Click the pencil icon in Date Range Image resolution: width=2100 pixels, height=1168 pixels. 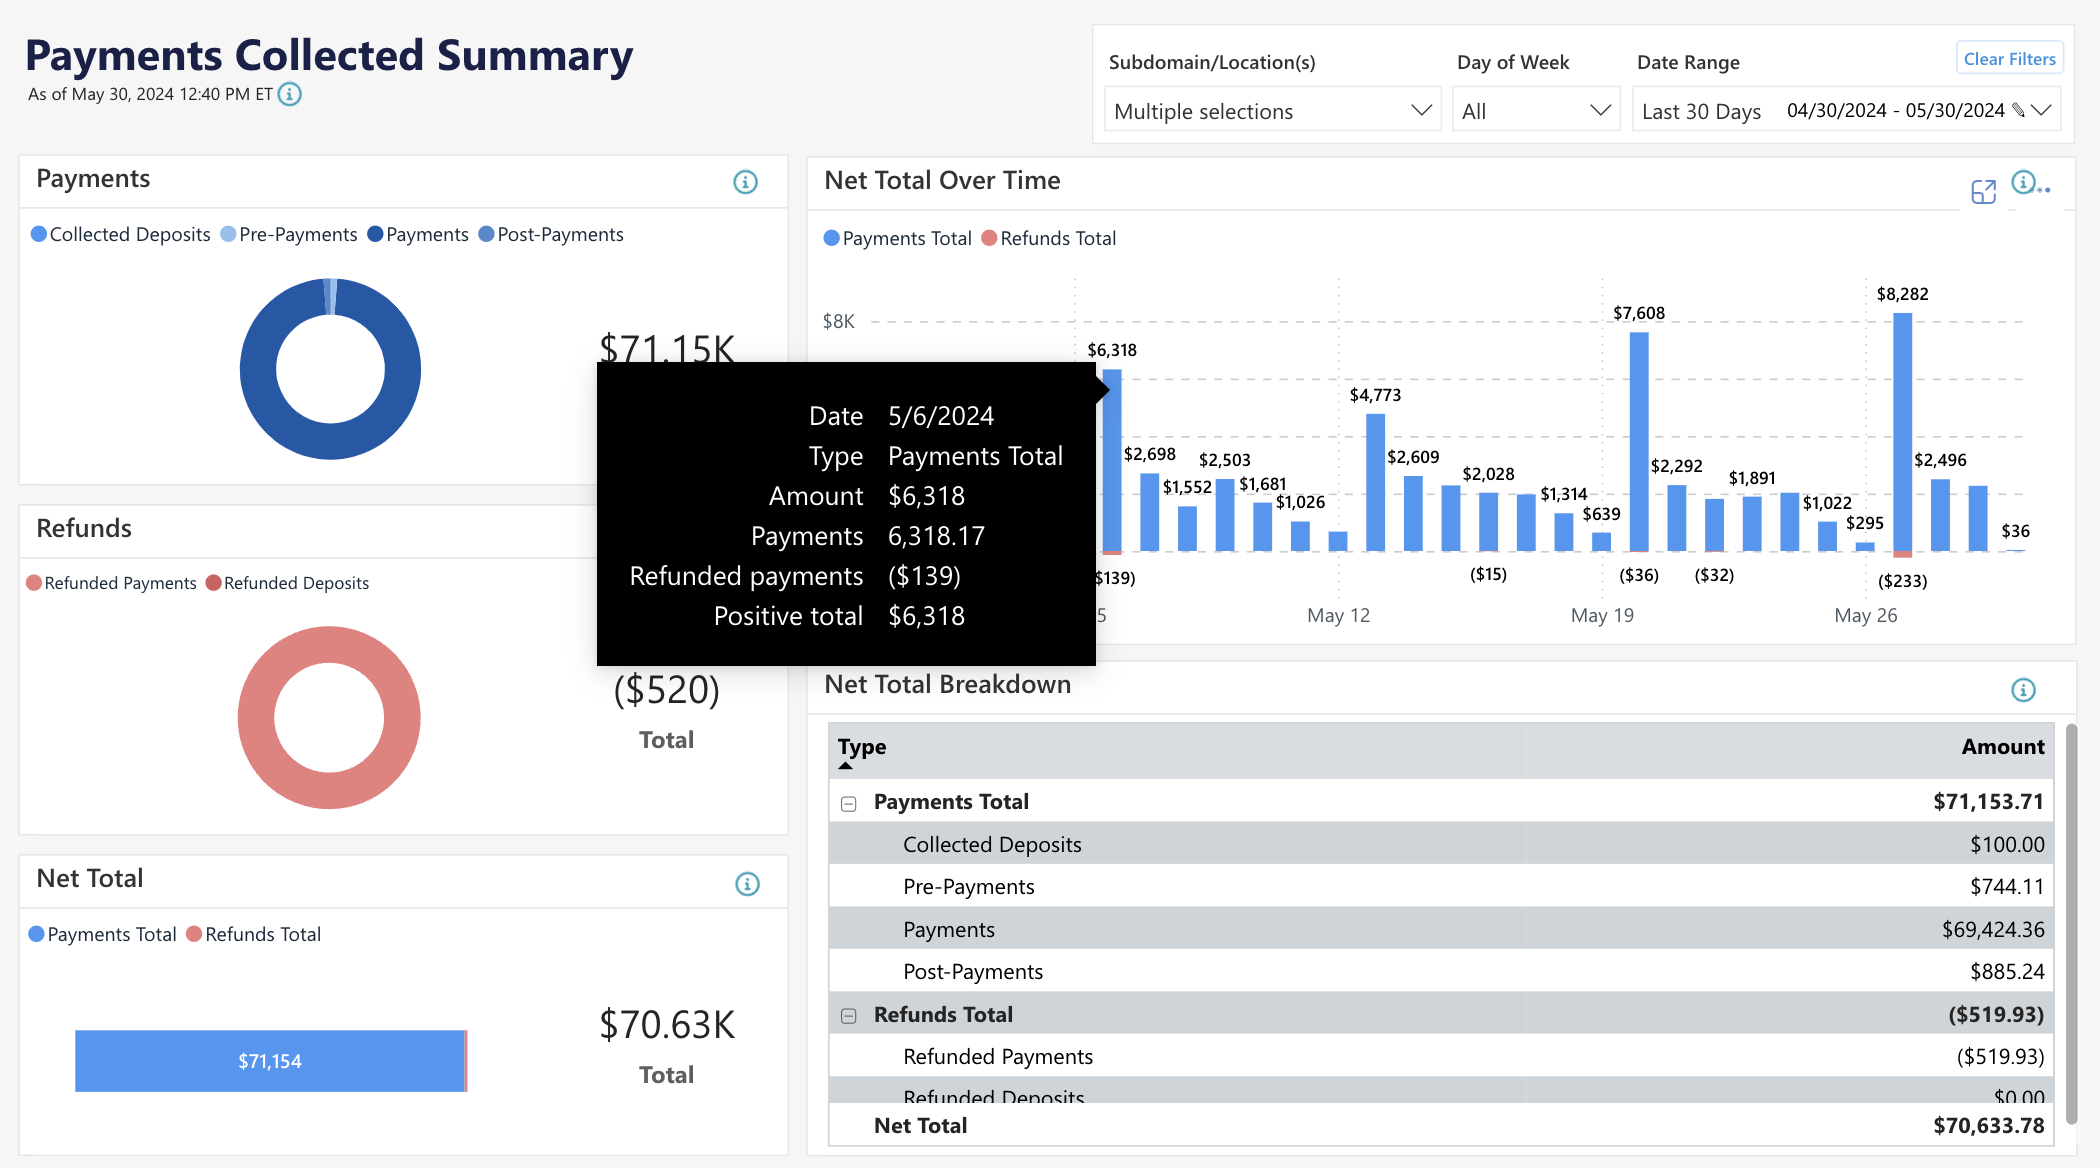pos(2017,110)
